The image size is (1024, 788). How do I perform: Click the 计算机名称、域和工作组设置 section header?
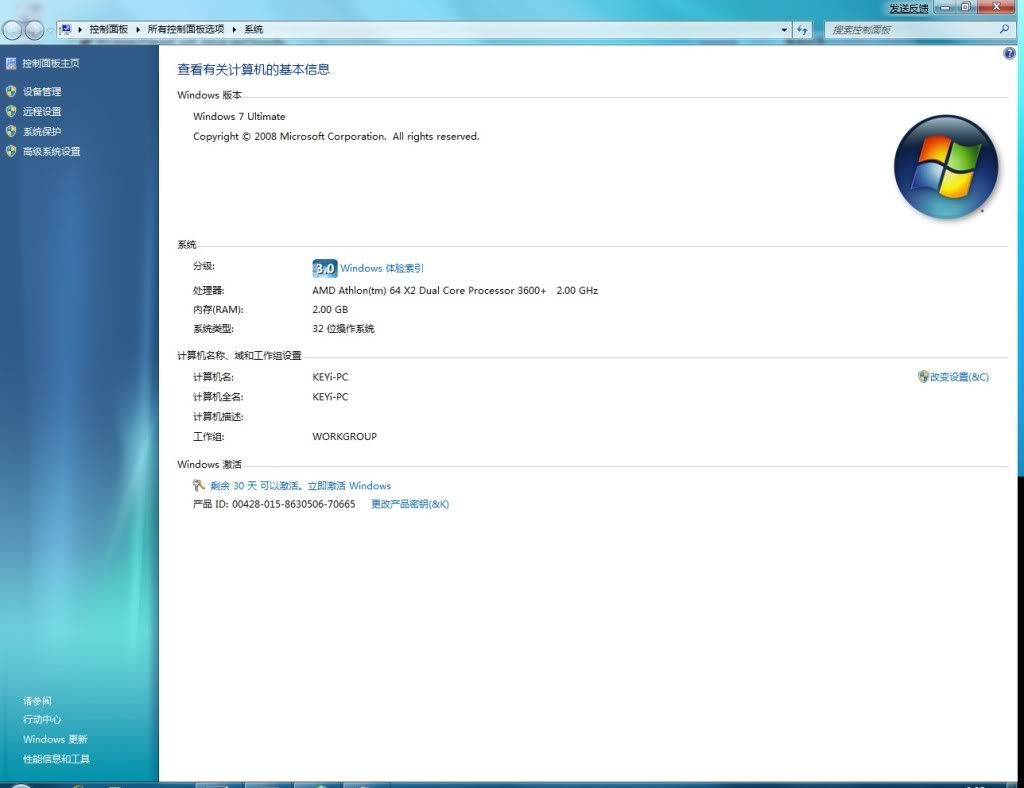point(239,355)
